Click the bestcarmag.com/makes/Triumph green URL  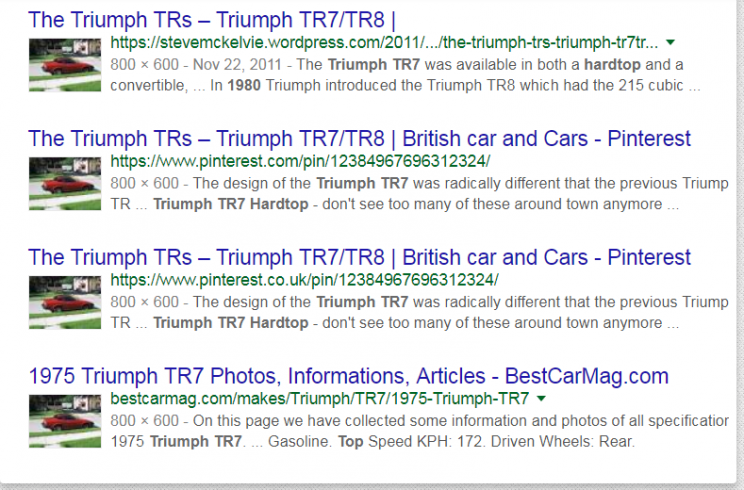(x=320, y=399)
